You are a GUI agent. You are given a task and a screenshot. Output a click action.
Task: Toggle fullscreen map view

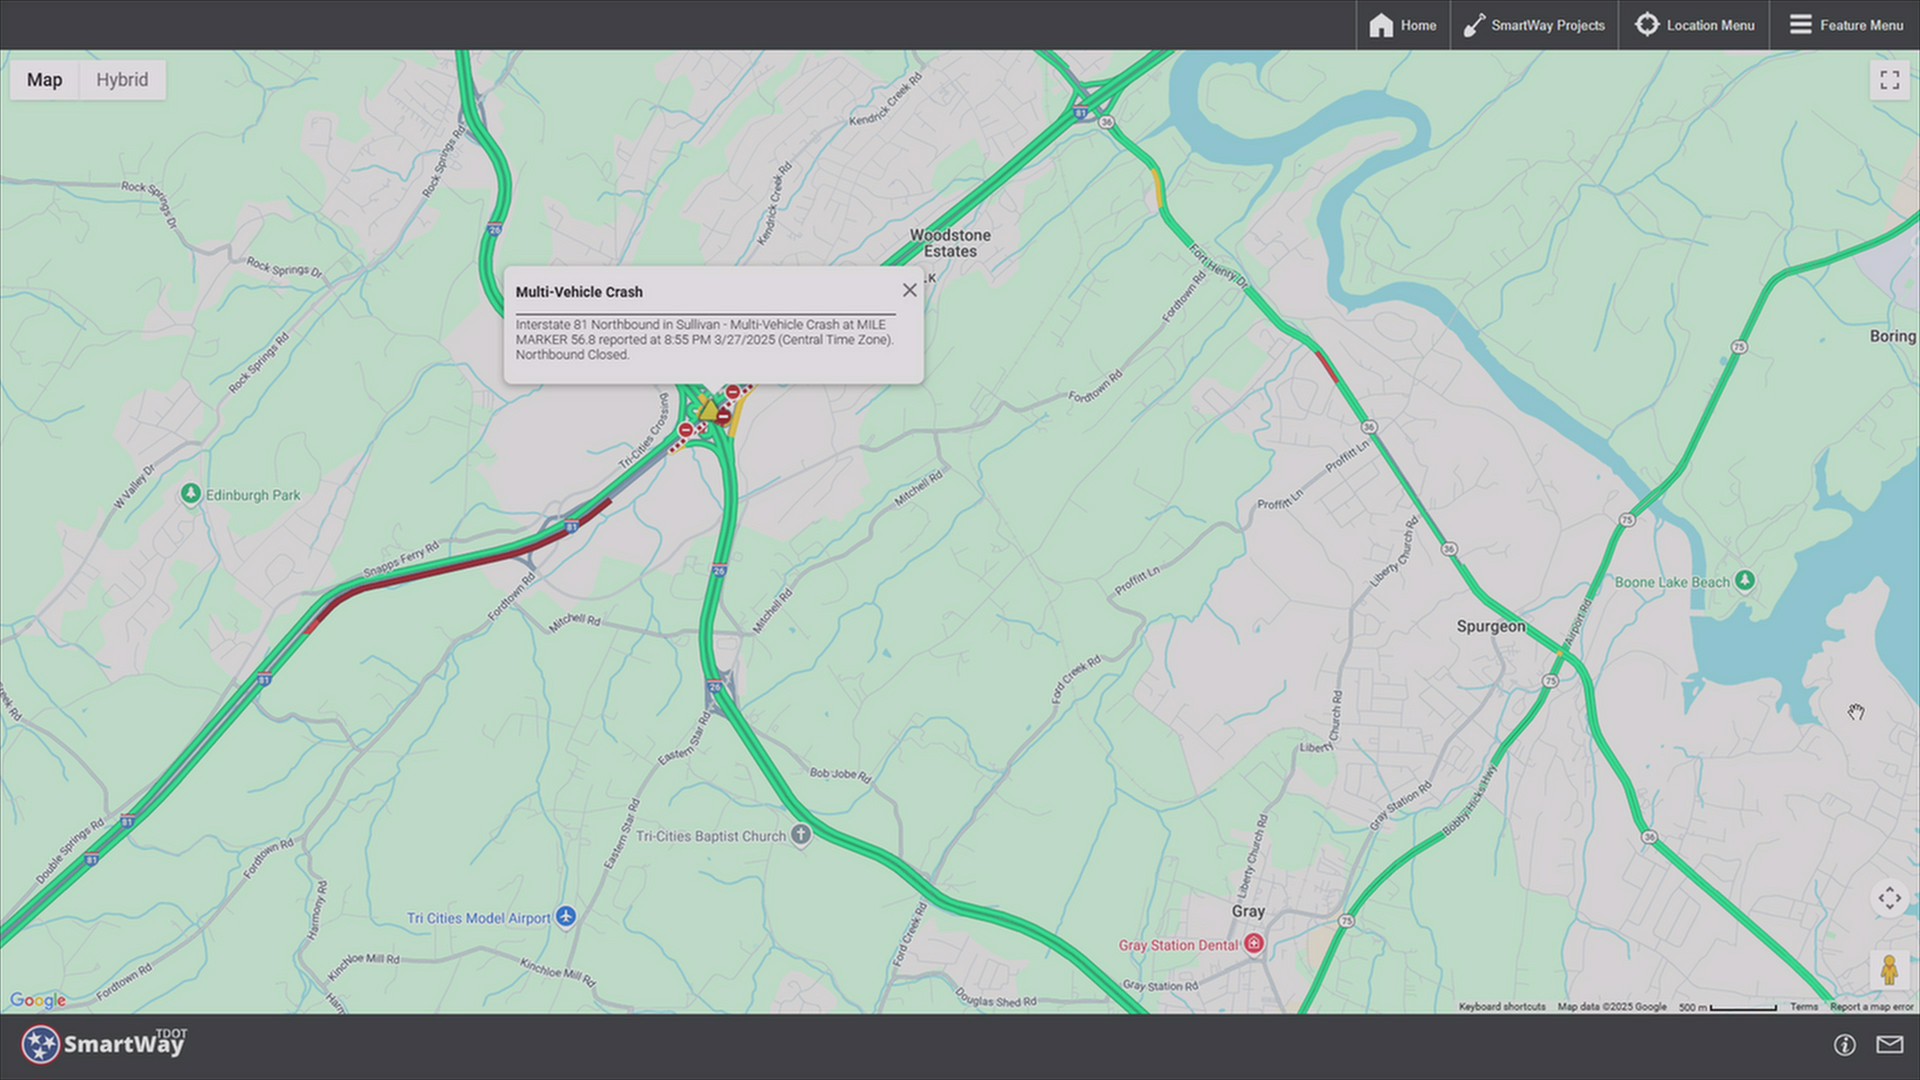1889,80
